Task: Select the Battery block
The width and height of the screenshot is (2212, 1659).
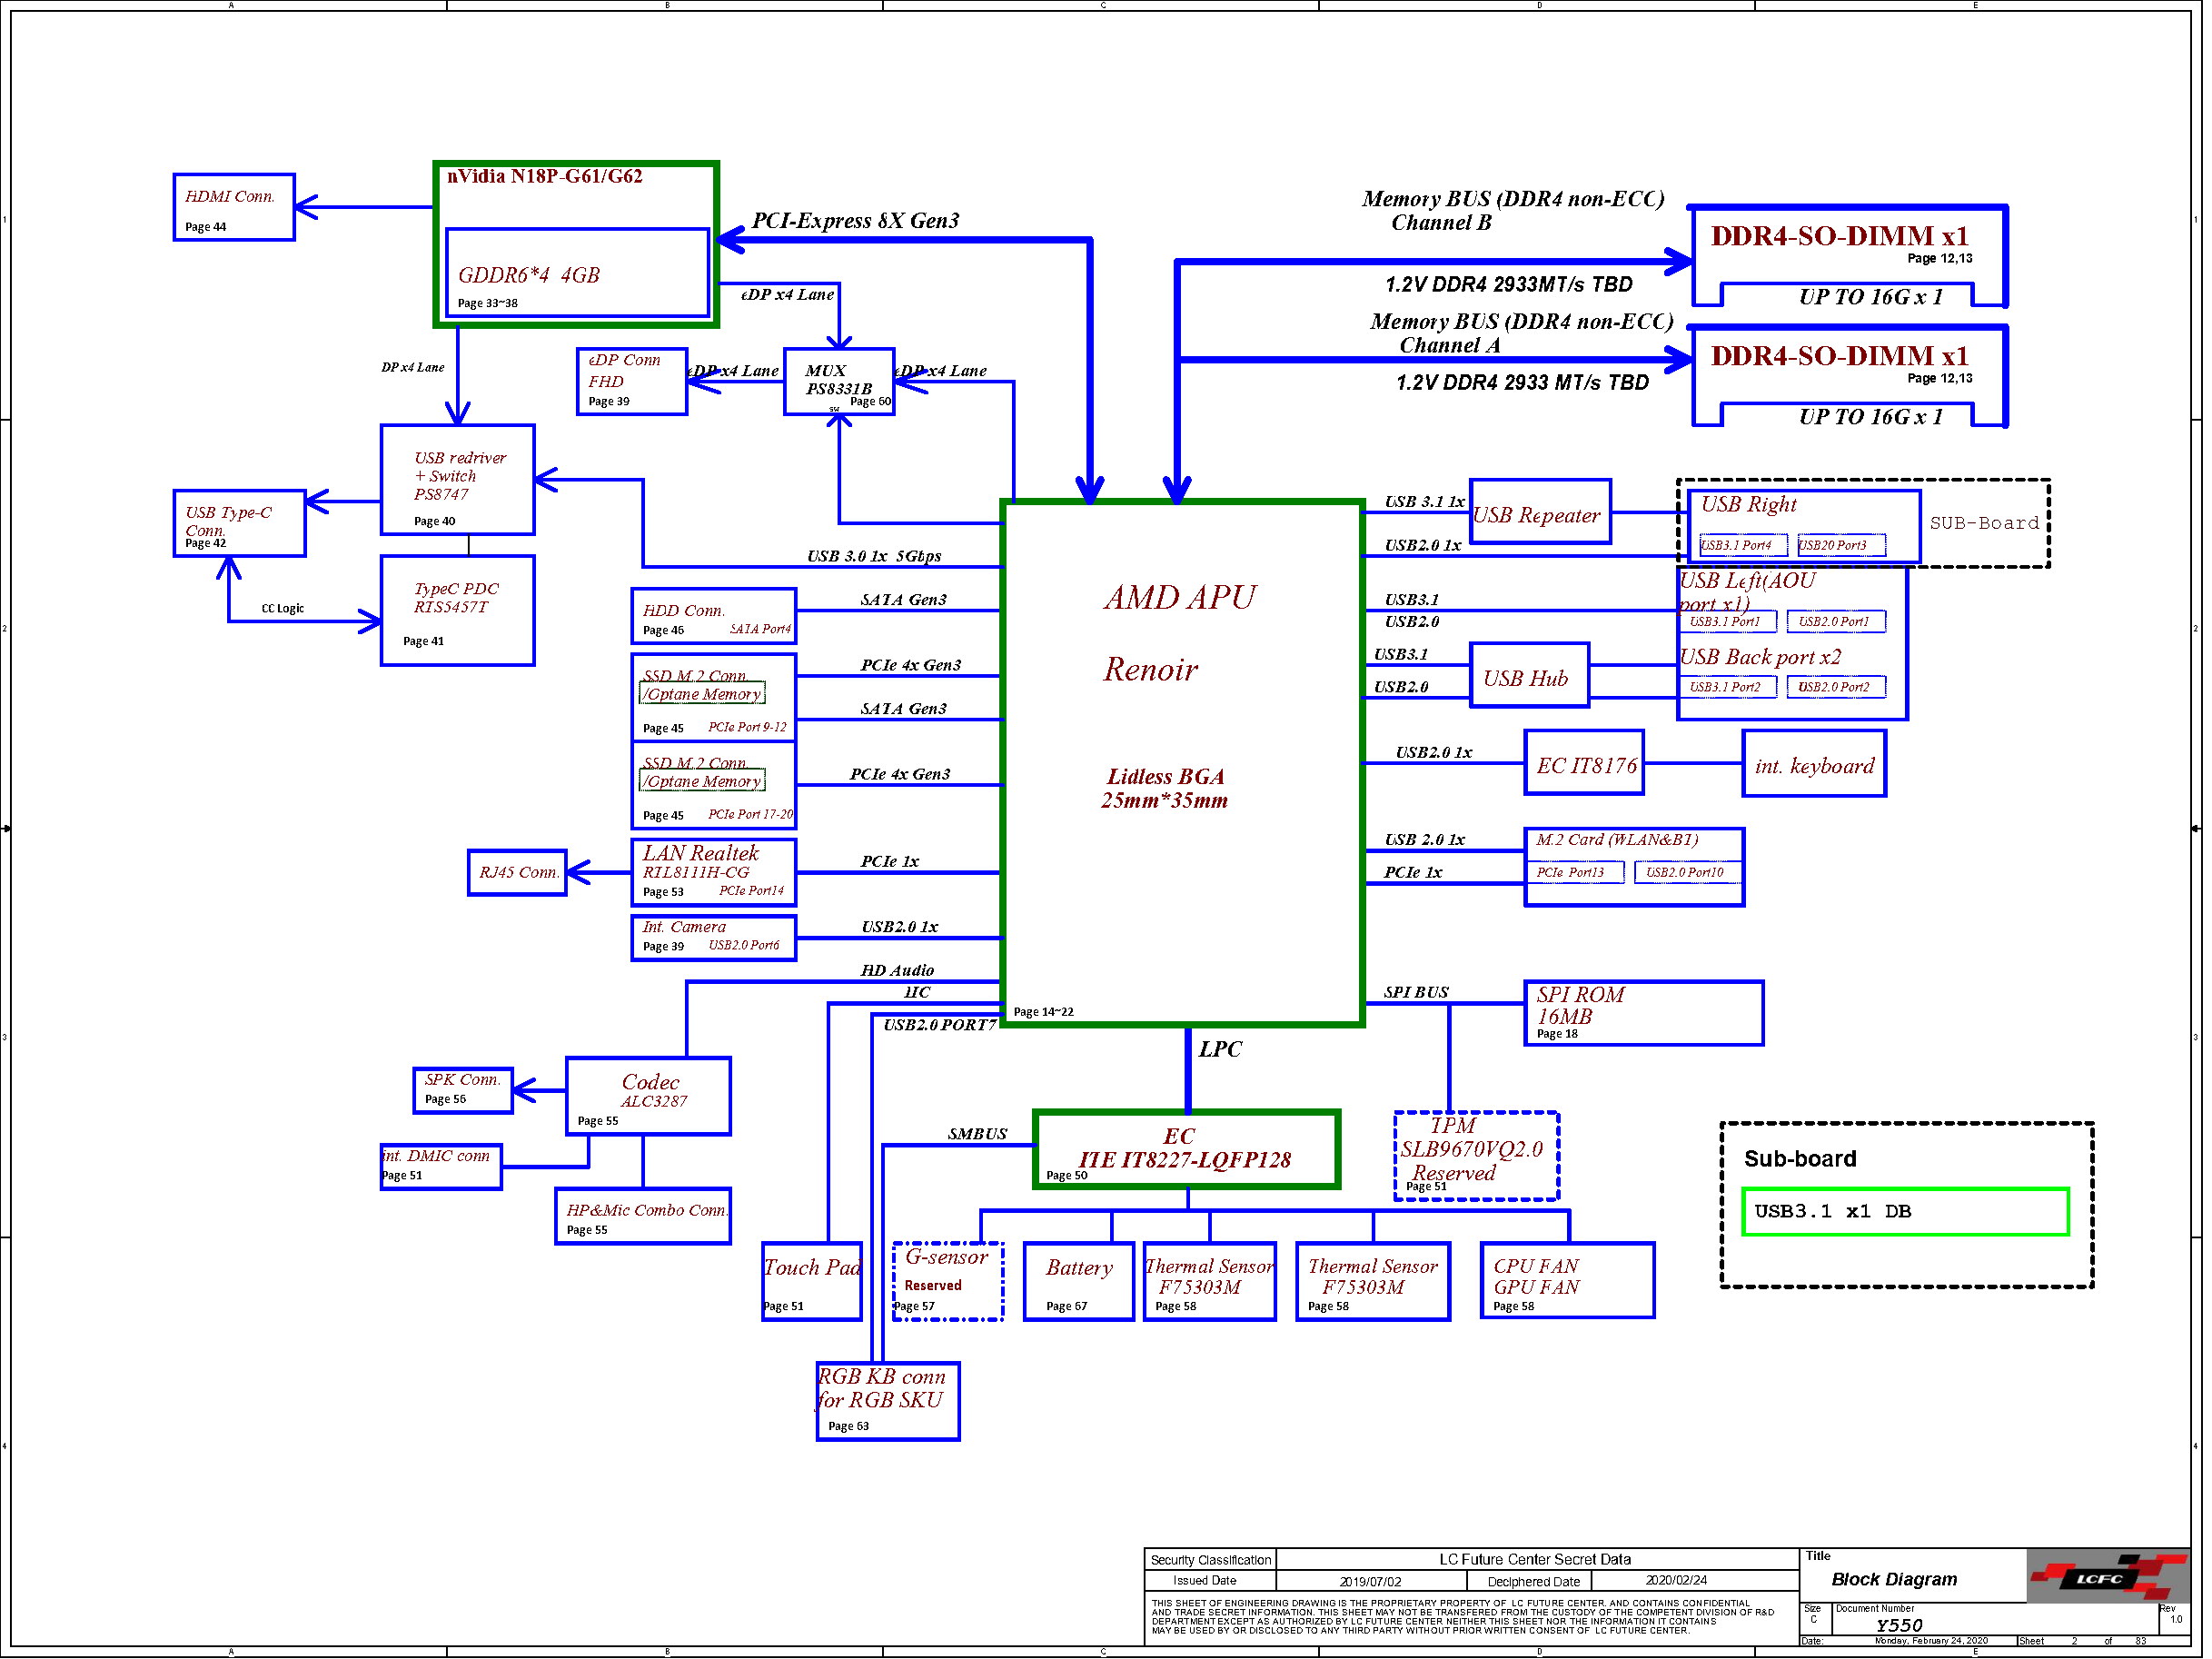Action: pyautogui.click(x=1079, y=1282)
